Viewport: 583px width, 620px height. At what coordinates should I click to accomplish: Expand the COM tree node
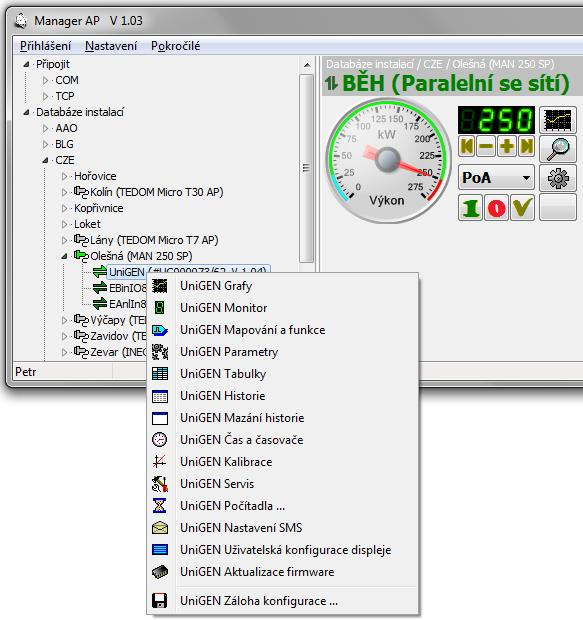(45, 80)
